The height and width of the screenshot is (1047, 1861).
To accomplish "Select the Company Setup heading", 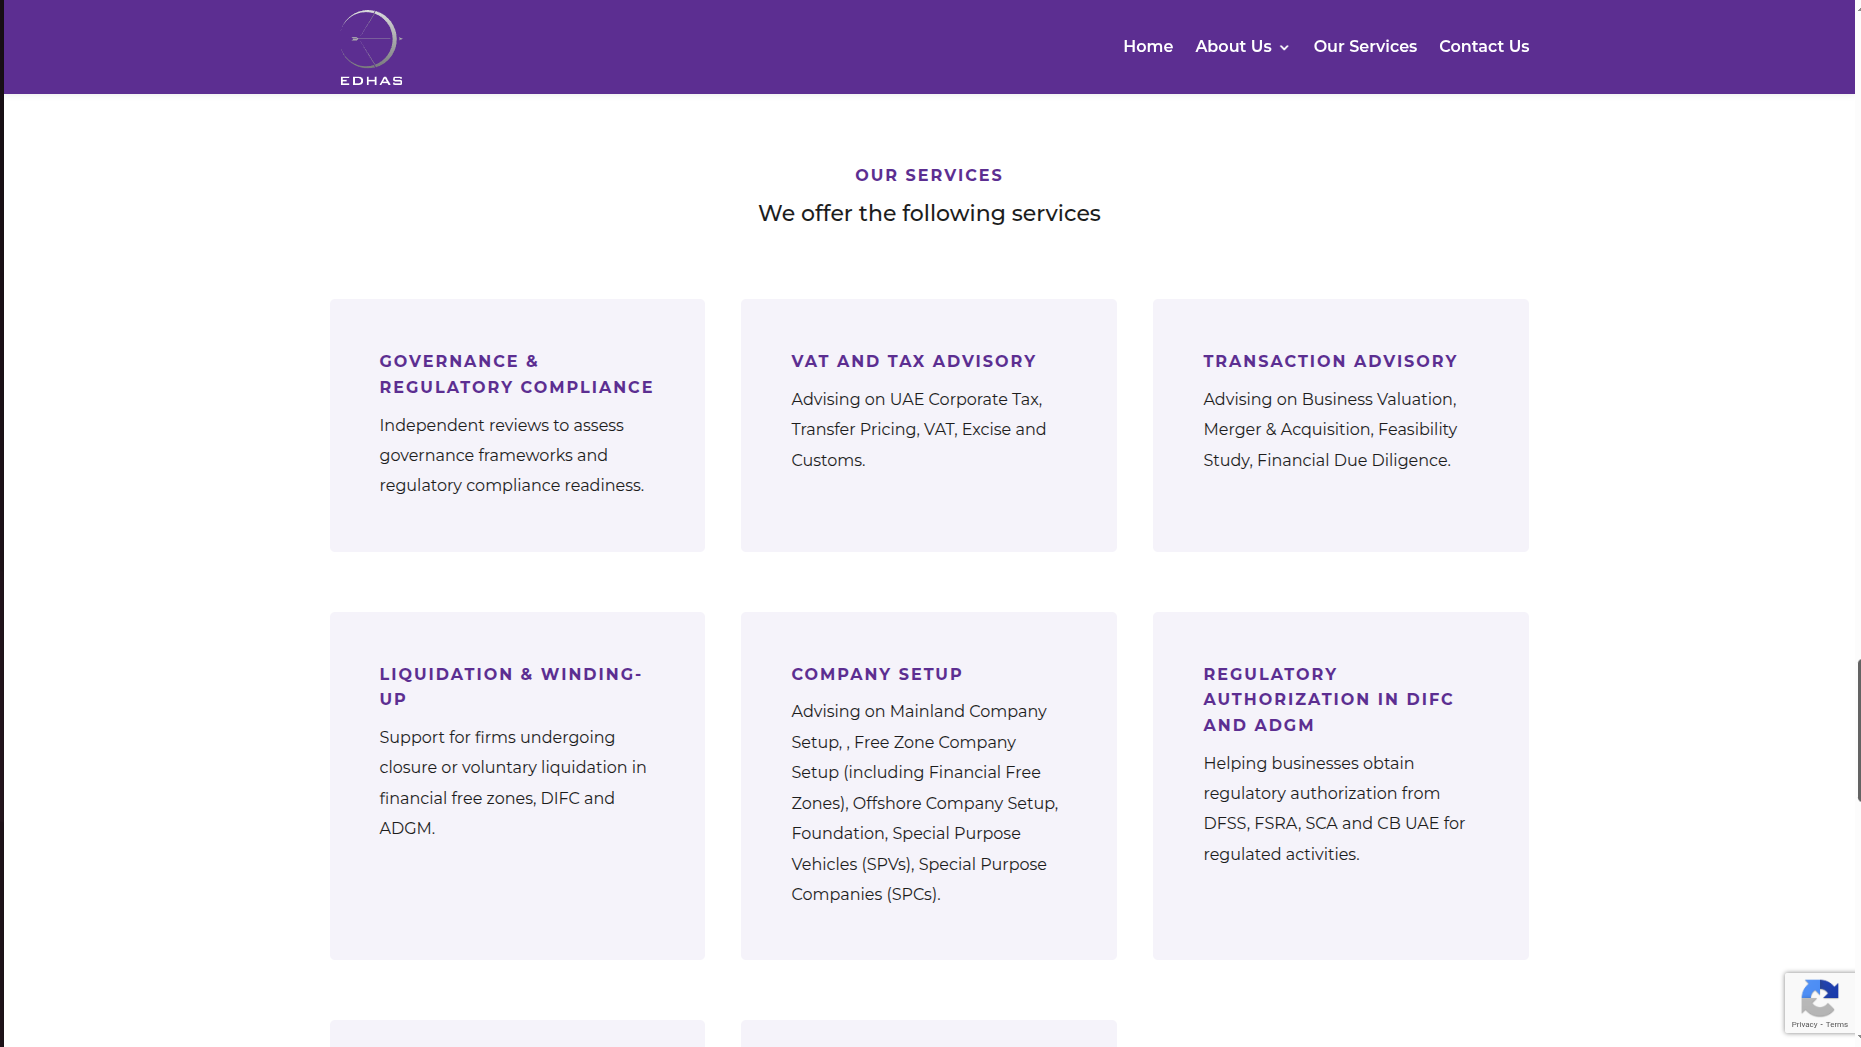I will coord(876,674).
